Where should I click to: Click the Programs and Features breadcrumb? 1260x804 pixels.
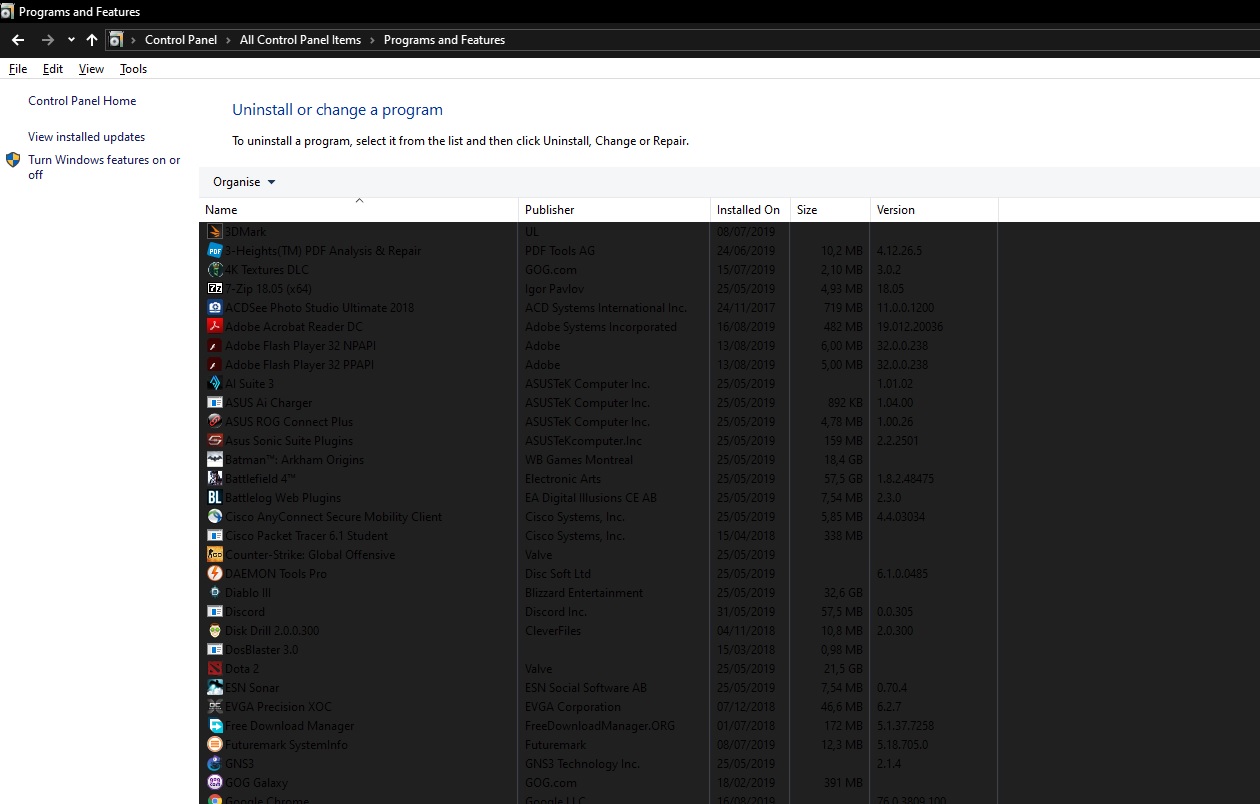[444, 40]
